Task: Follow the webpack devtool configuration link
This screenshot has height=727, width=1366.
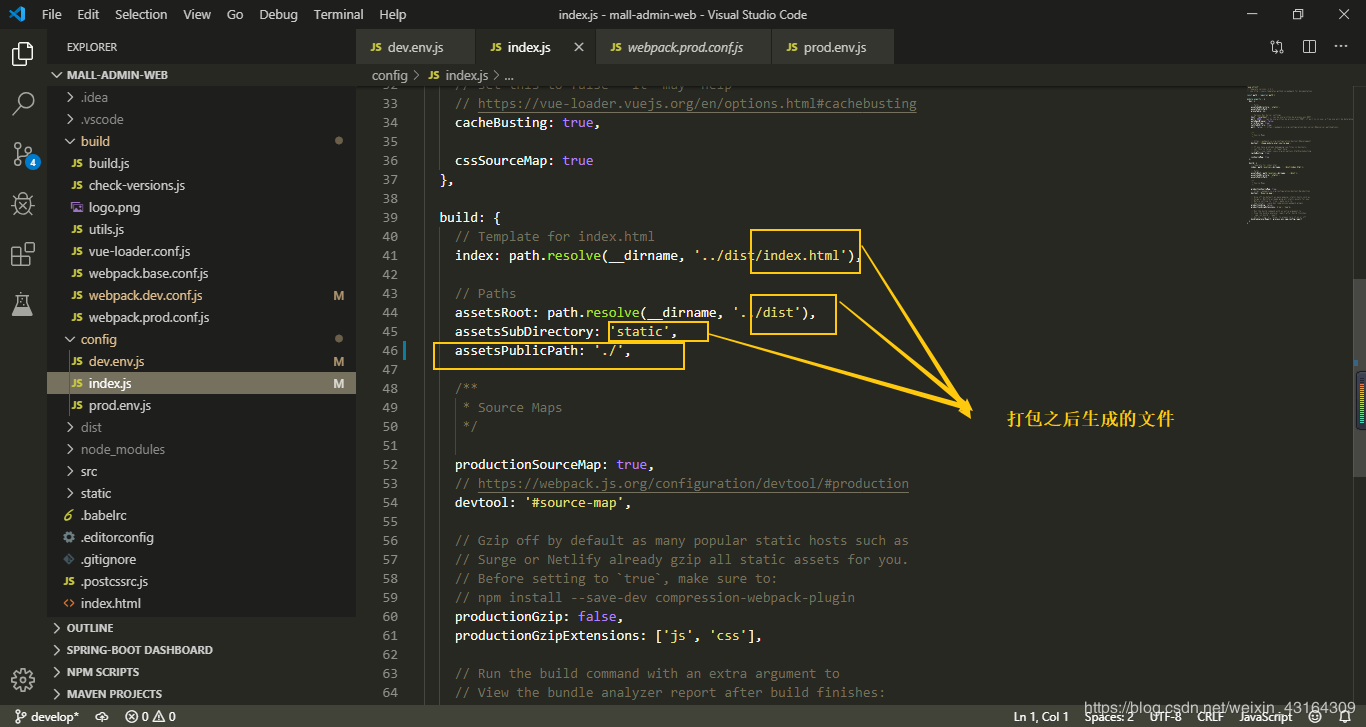Action: coord(693,483)
